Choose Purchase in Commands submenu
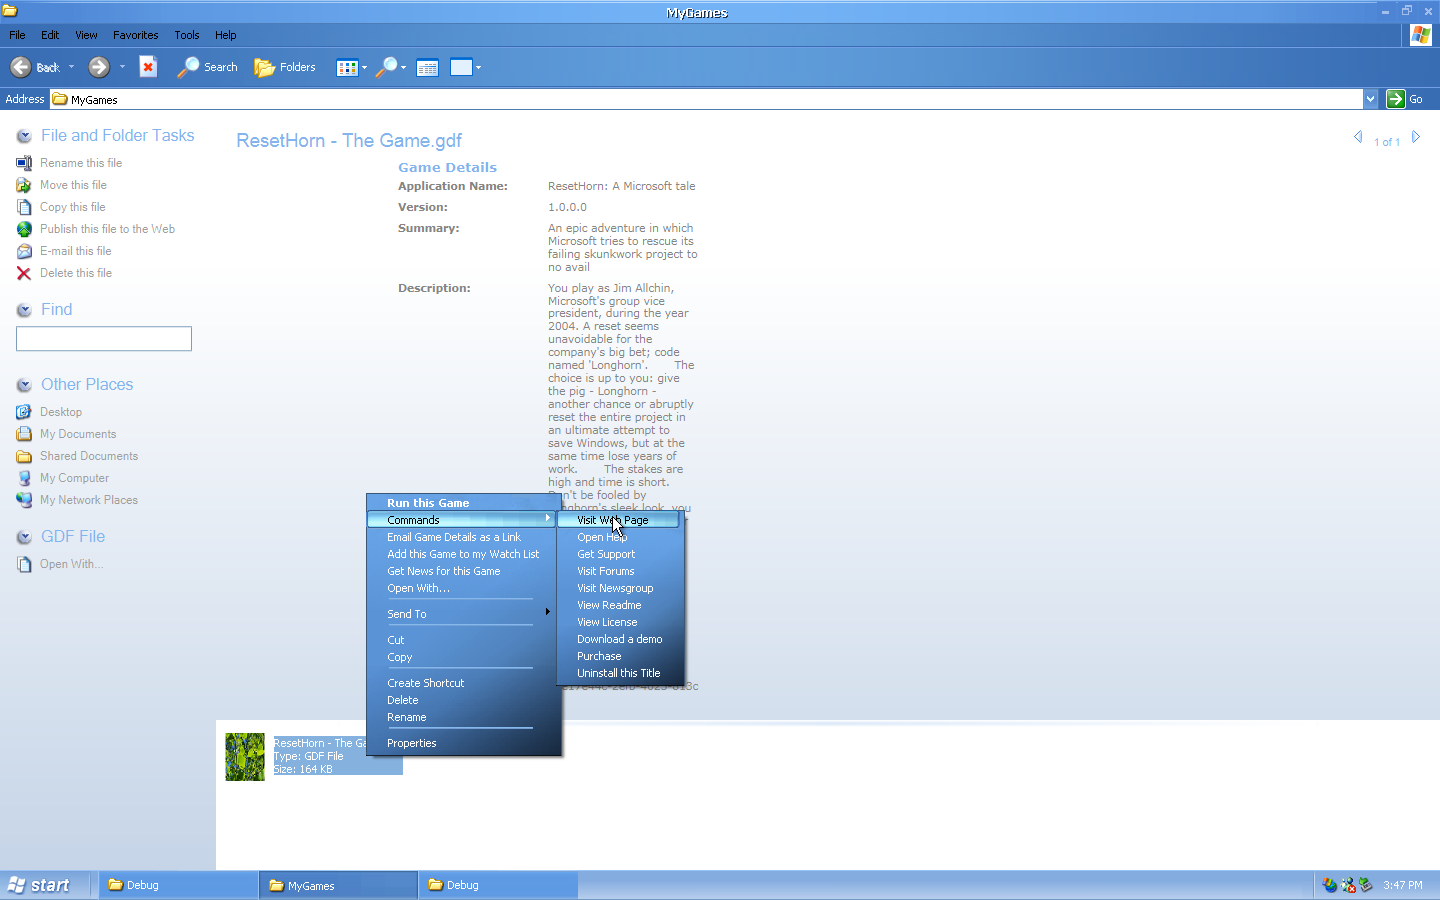Image resolution: width=1440 pixels, height=900 pixels. point(618,656)
